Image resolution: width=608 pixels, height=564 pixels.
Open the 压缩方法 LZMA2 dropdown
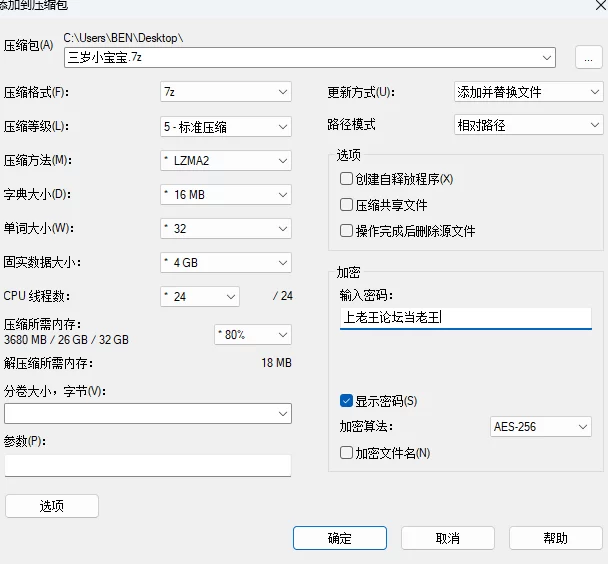[x=226, y=160]
